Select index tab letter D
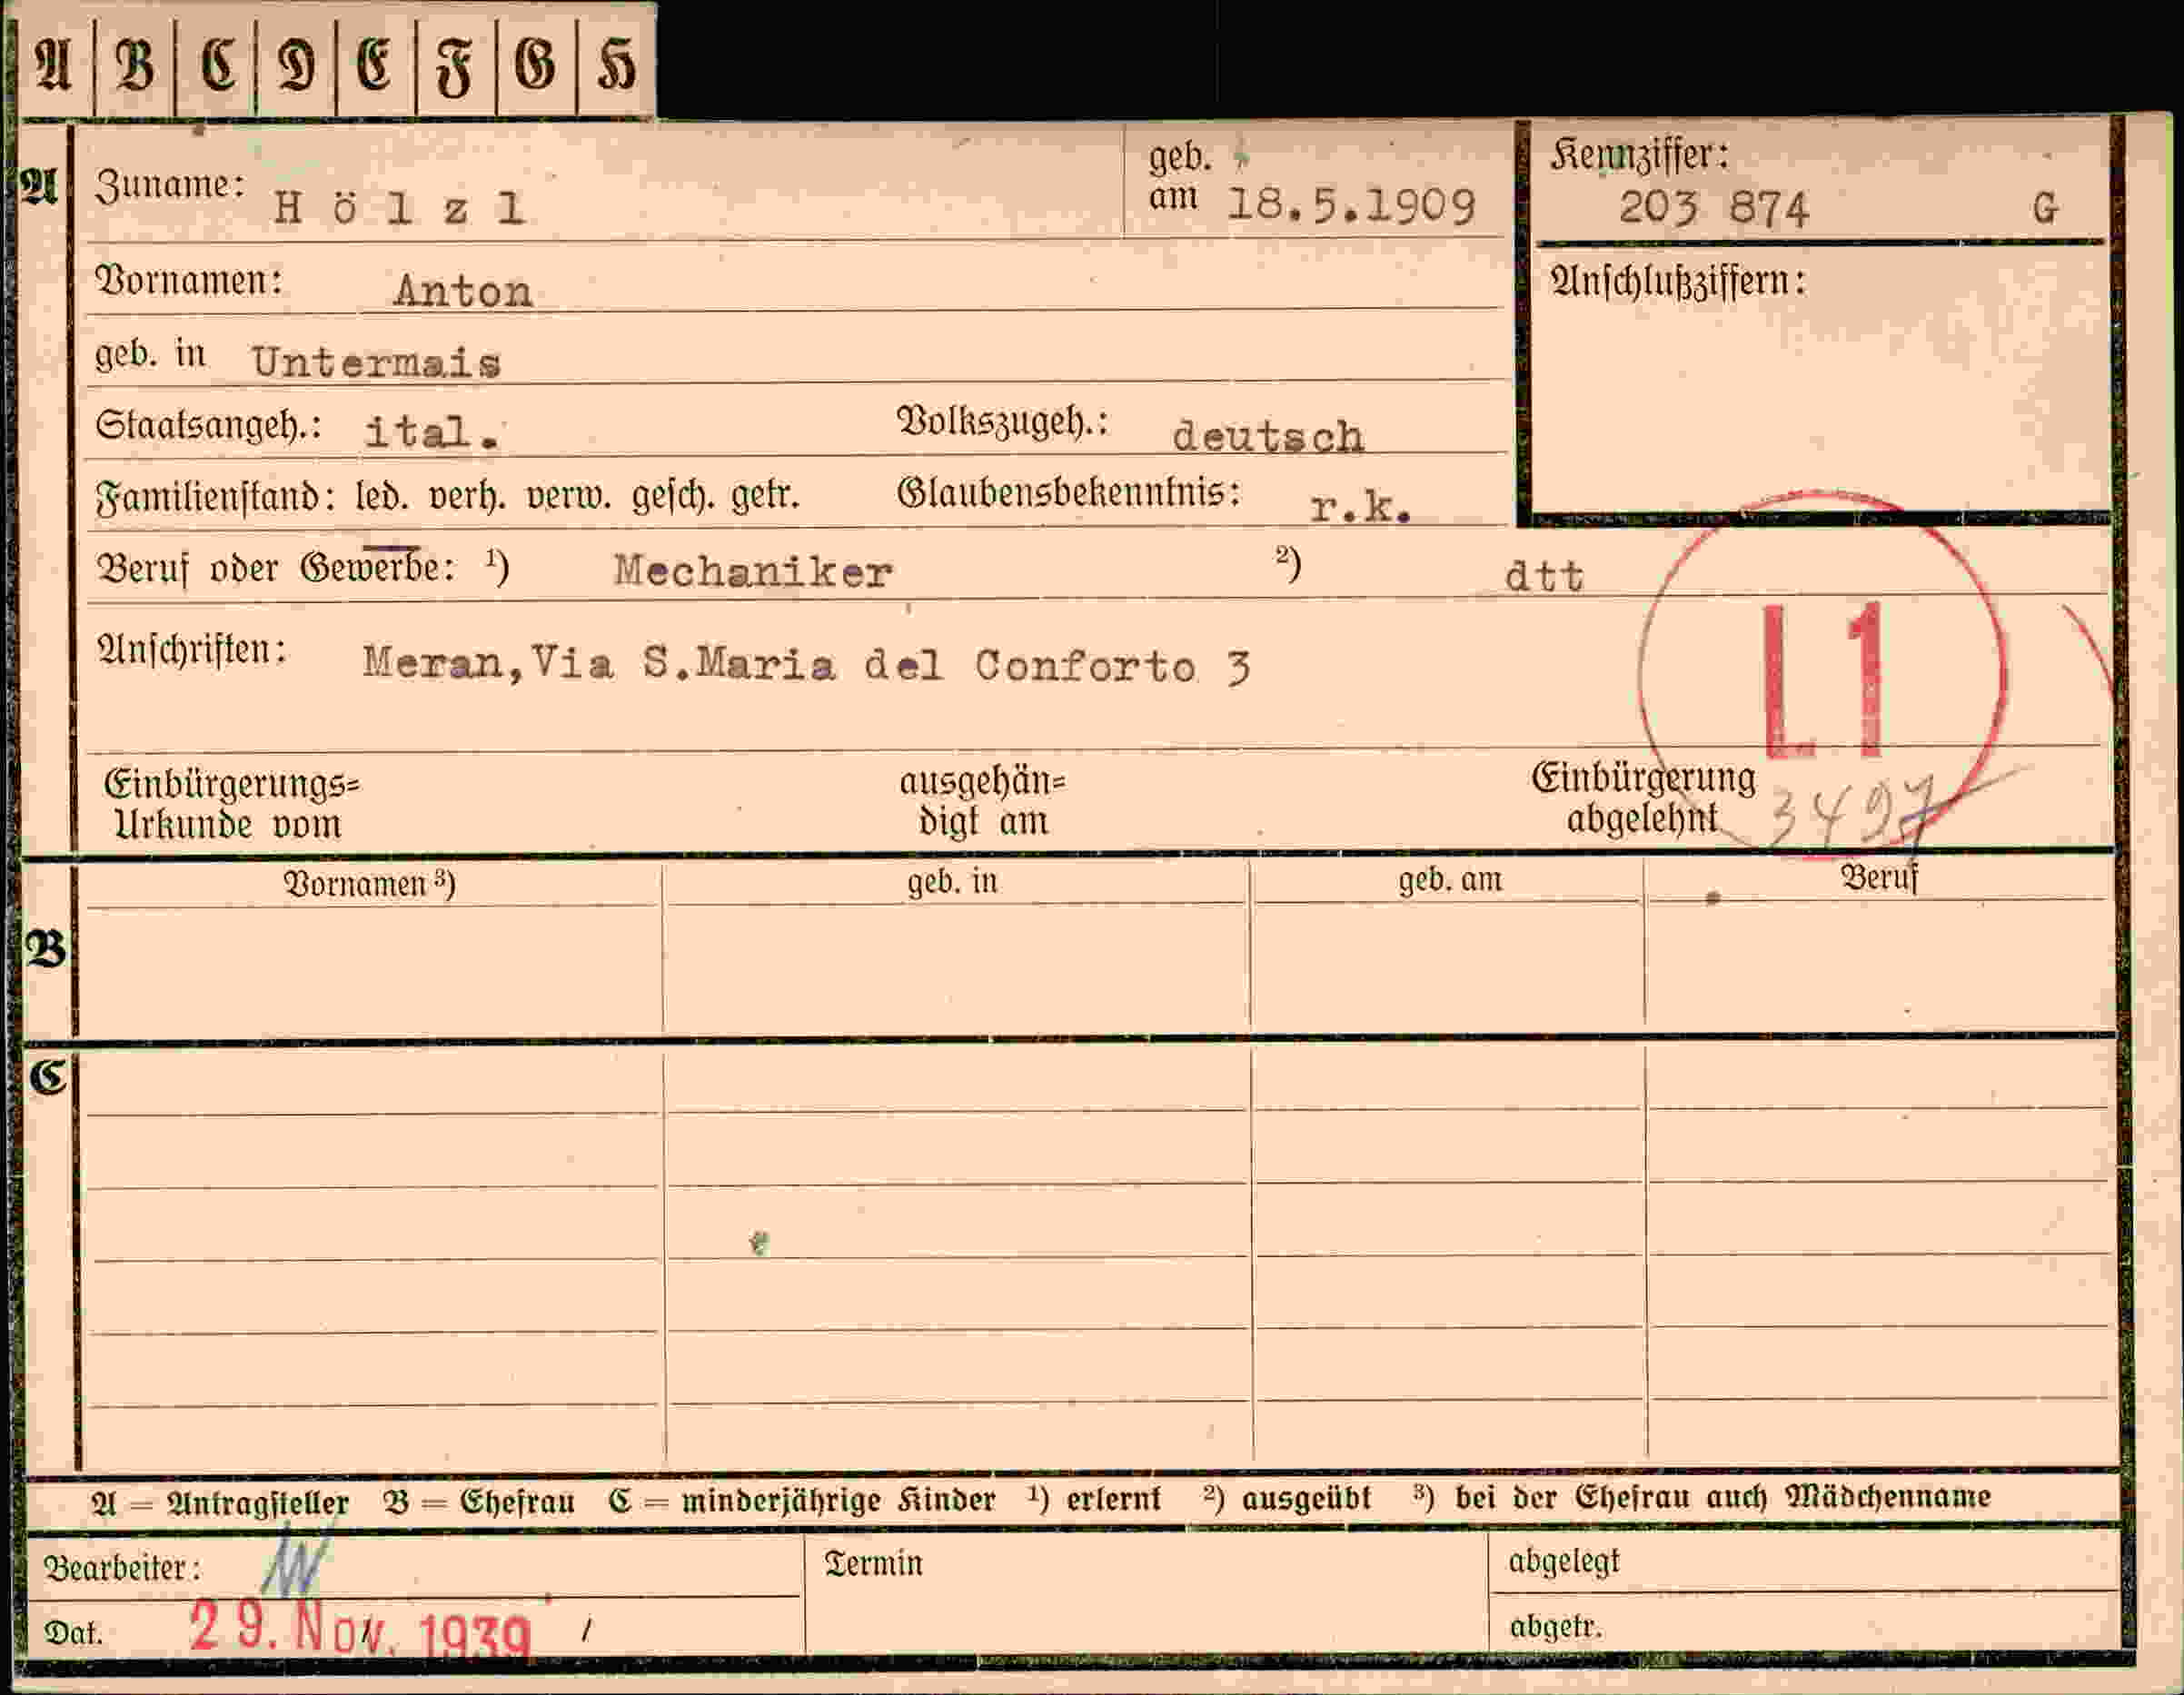Image resolution: width=2184 pixels, height=1695 pixels. (x=296, y=66)
